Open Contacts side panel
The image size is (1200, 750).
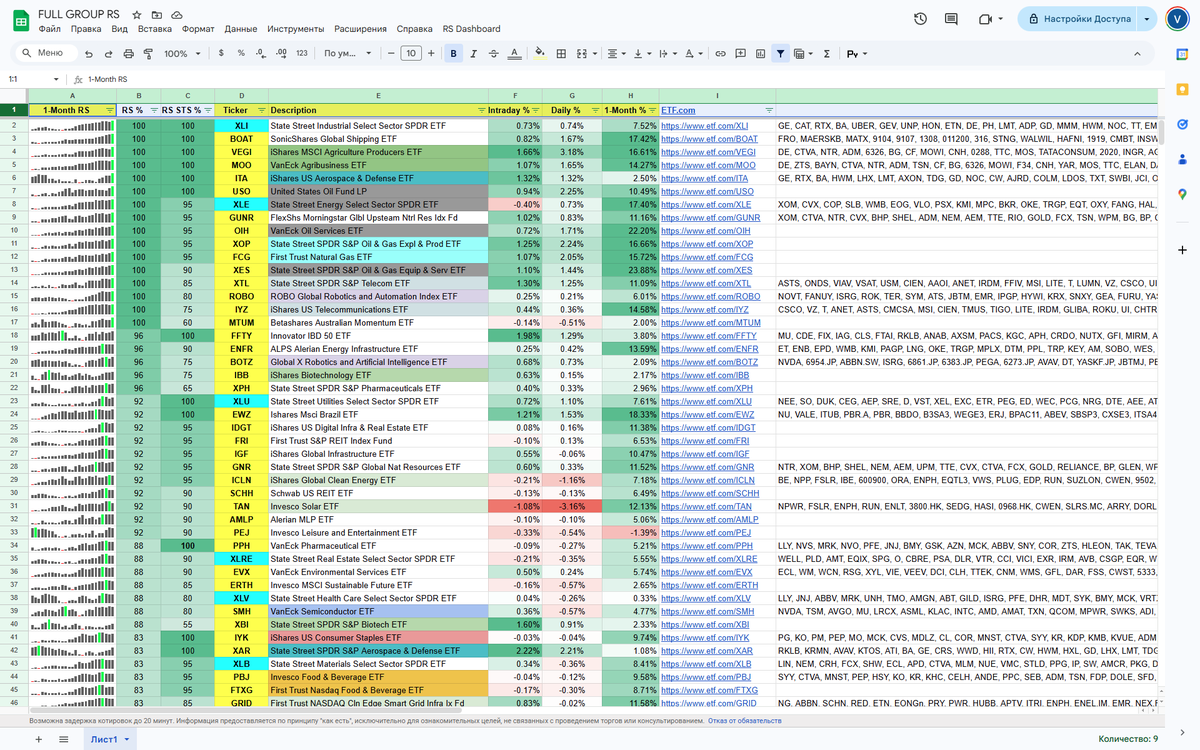[1182, 159]
